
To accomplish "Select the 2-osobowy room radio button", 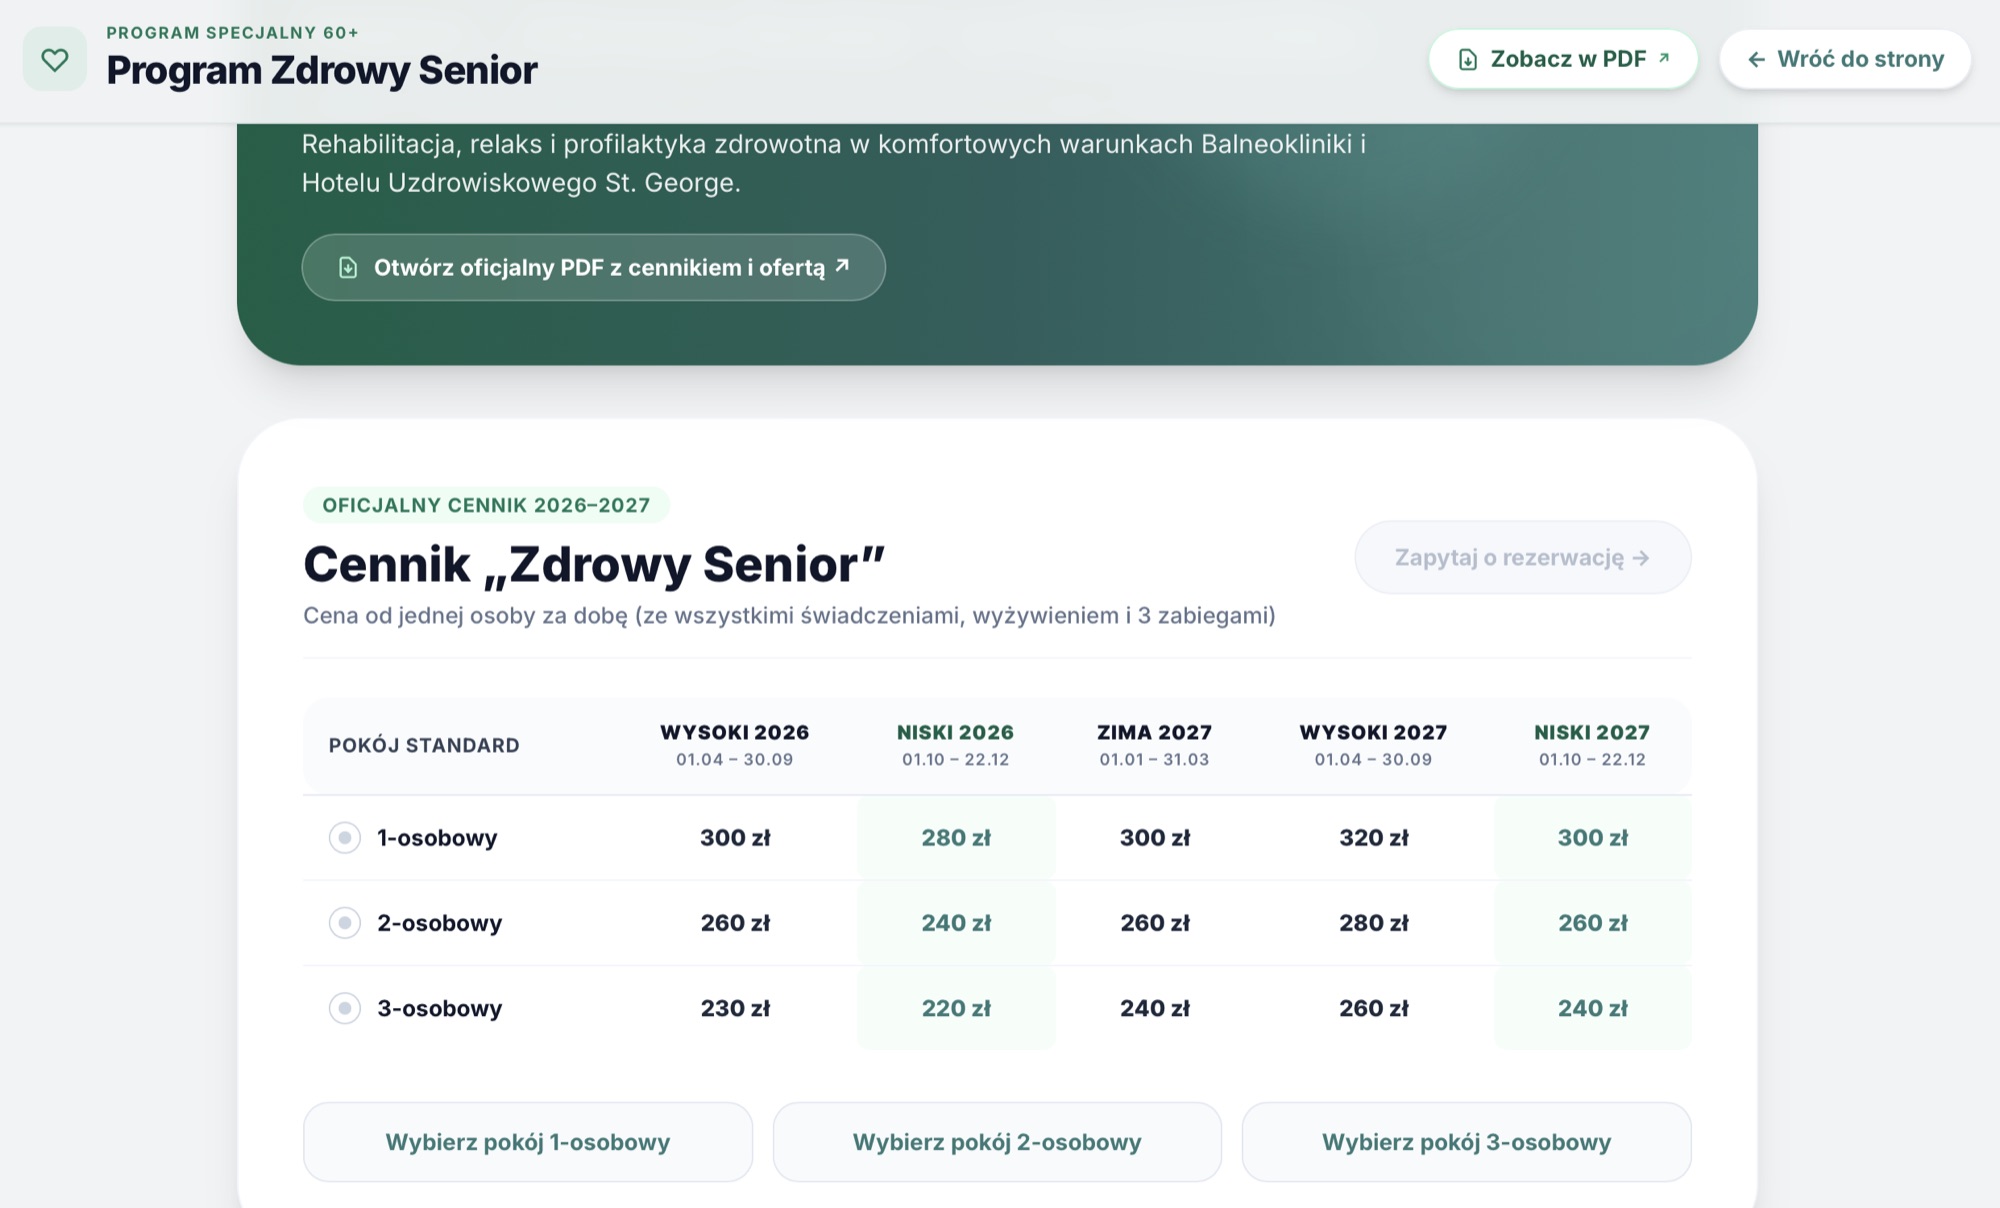I will (345, 922).
